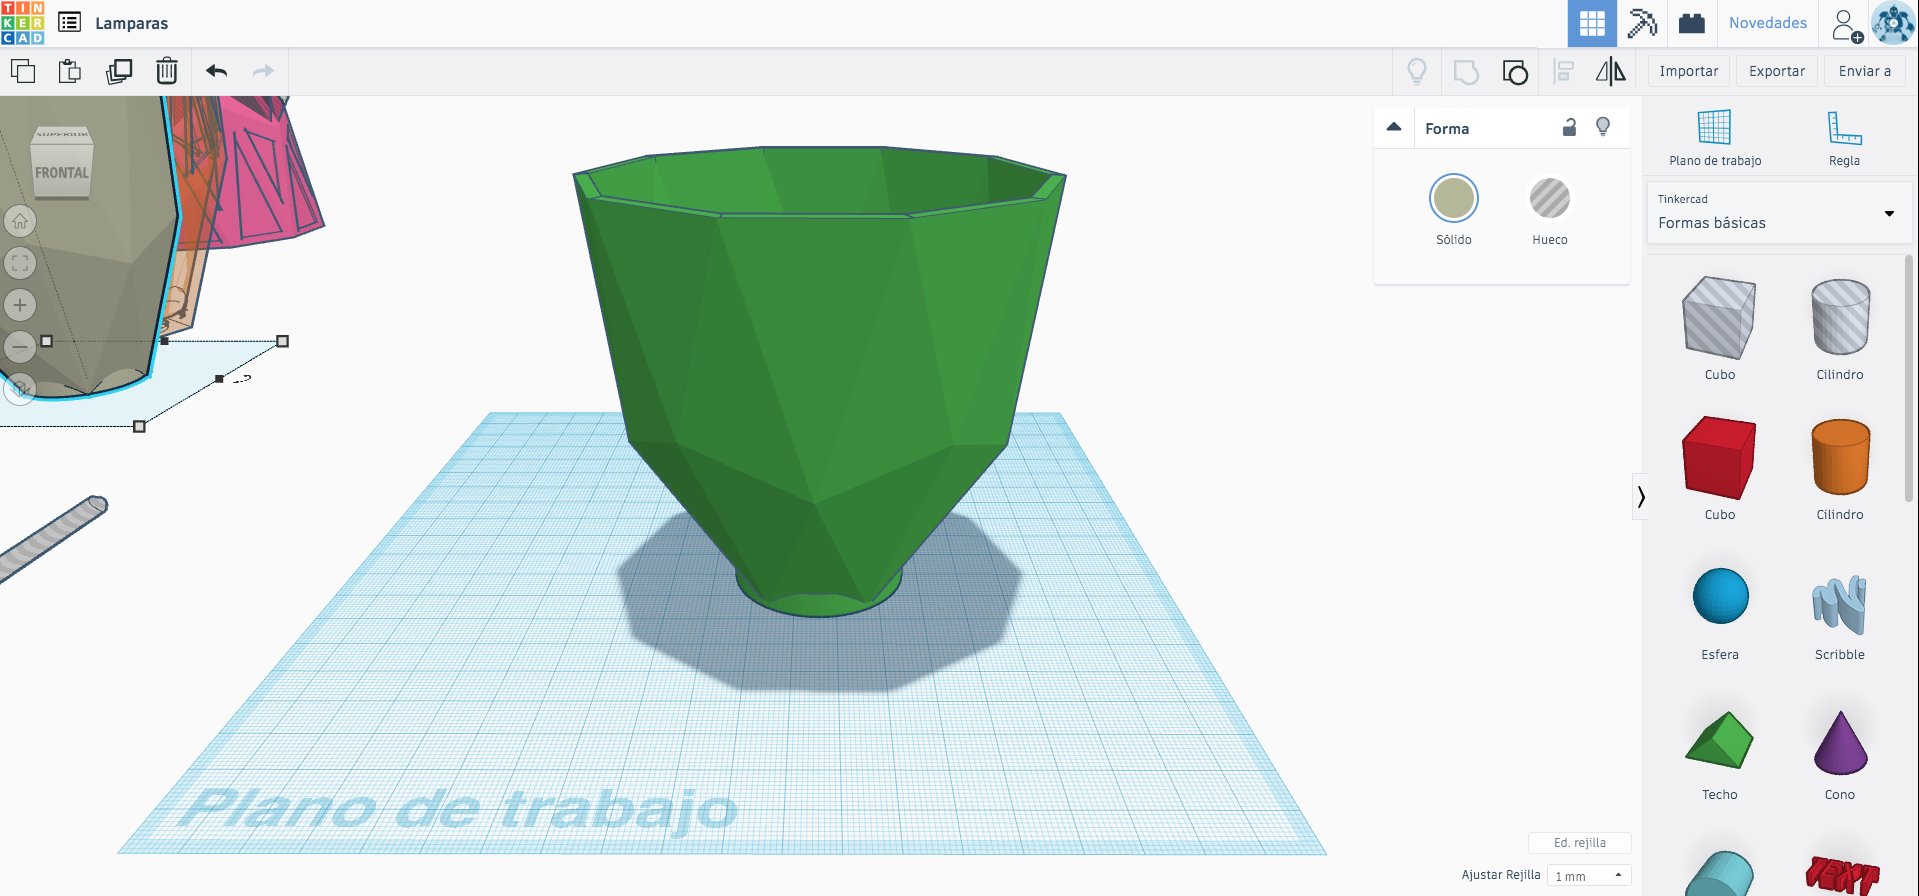Screen dimensions: 1919x896
Task: Click Home view button
Action: [20, 221]
